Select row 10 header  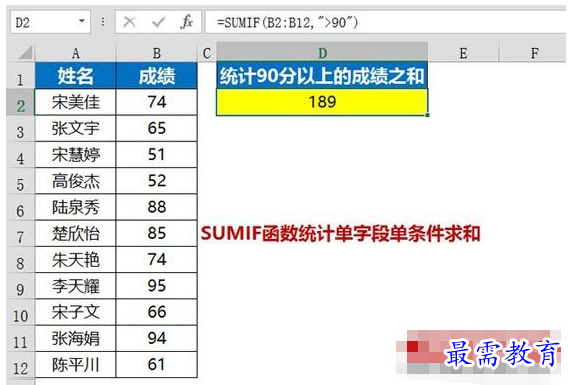[21, 312]
